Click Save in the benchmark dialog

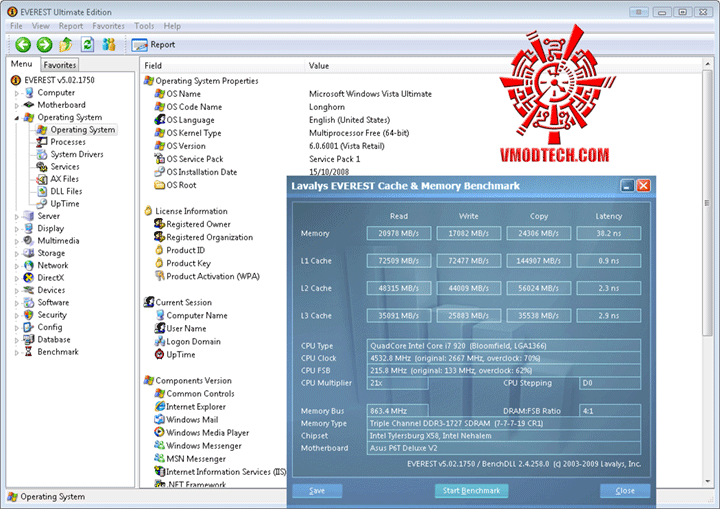317,491
